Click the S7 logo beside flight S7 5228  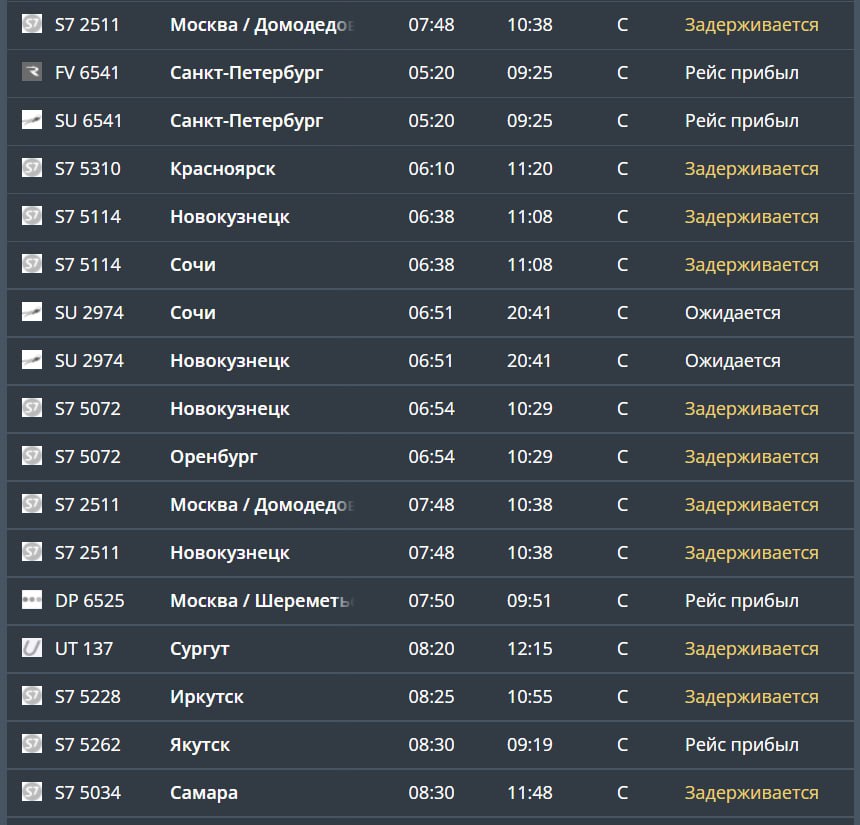32,696
